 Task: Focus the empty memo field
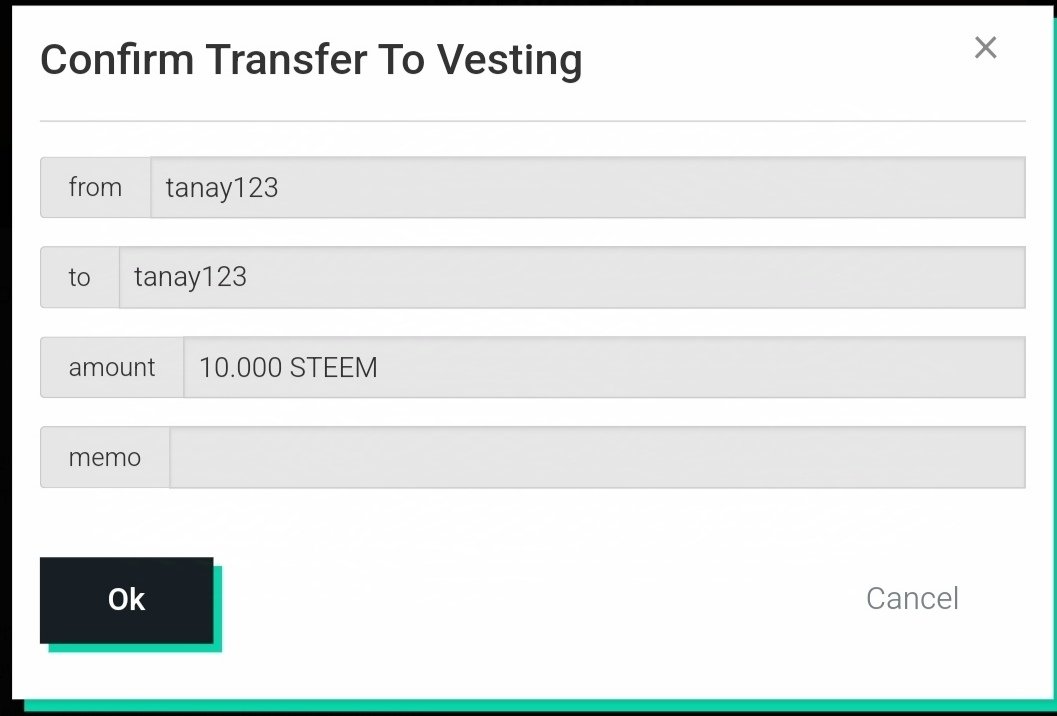click(x=597, y=457)
